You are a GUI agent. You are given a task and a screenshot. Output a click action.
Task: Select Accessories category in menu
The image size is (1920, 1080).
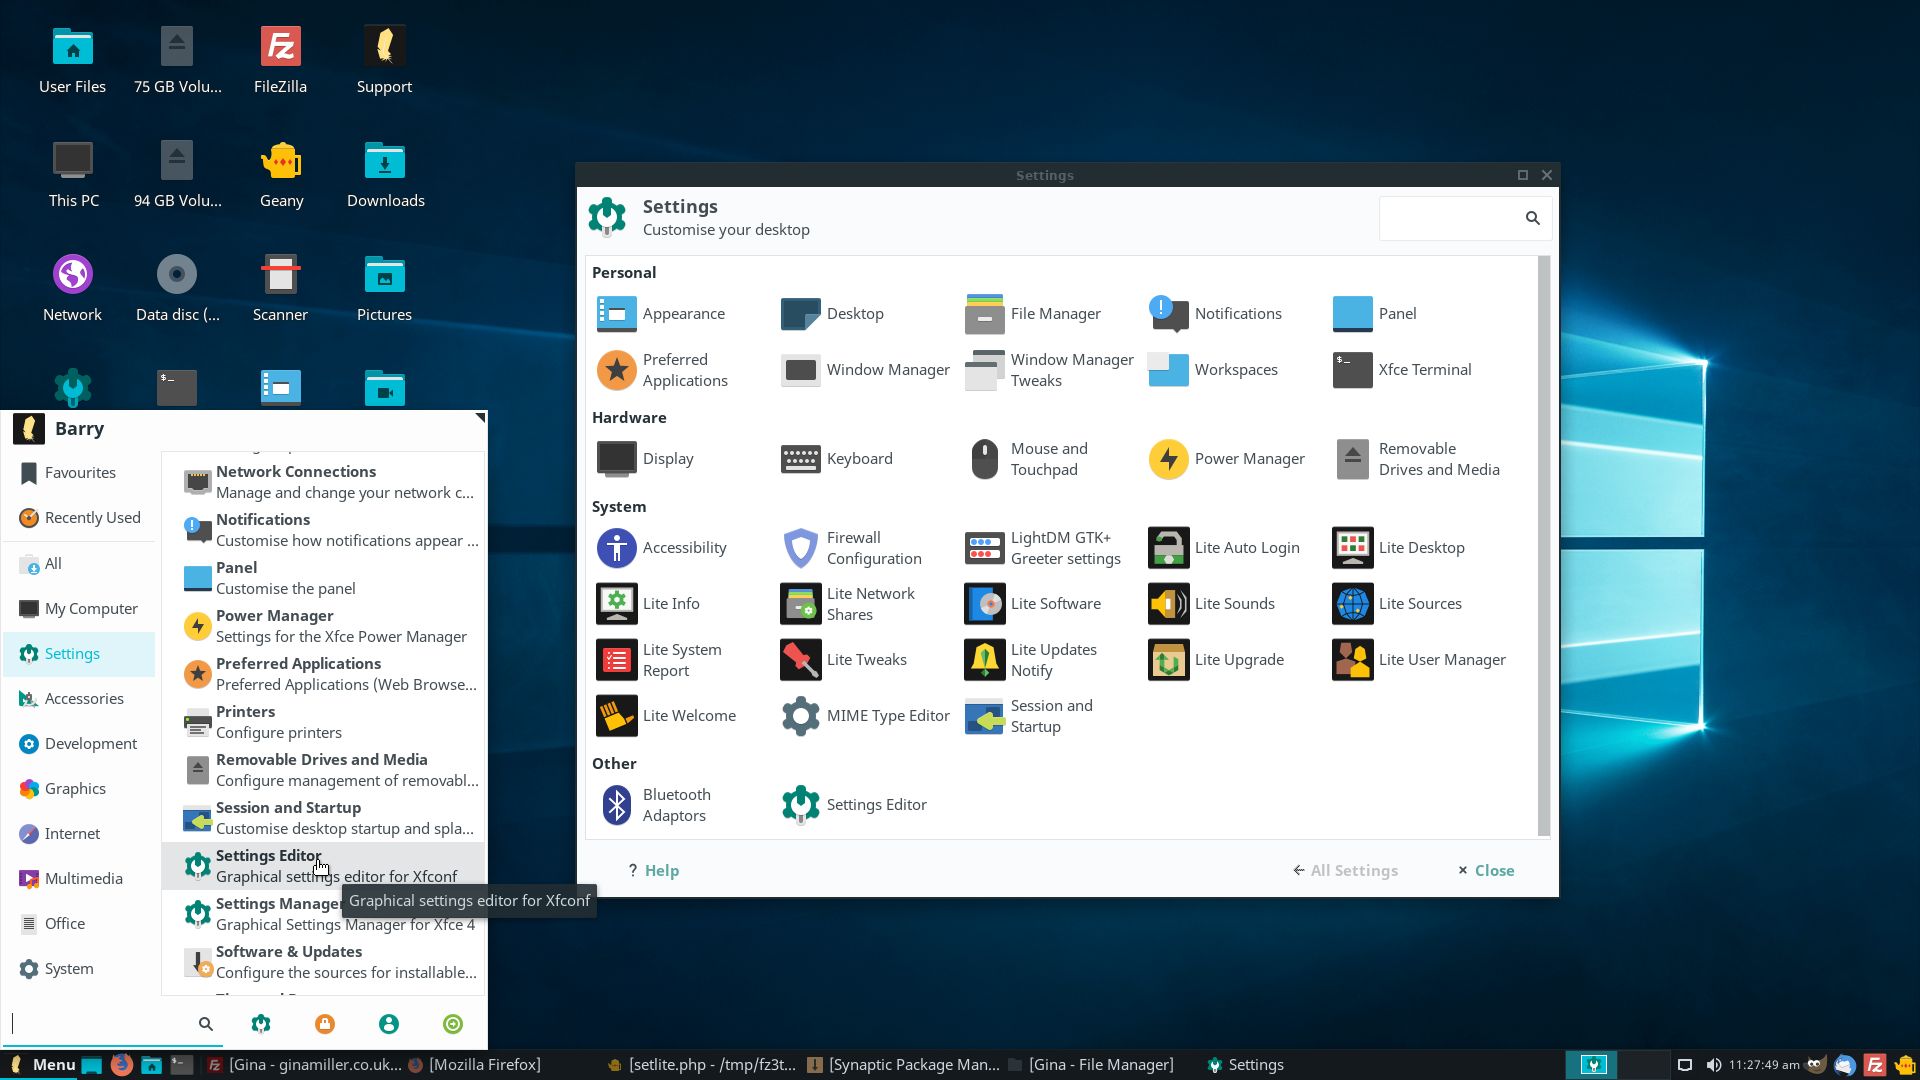[83, 699]
